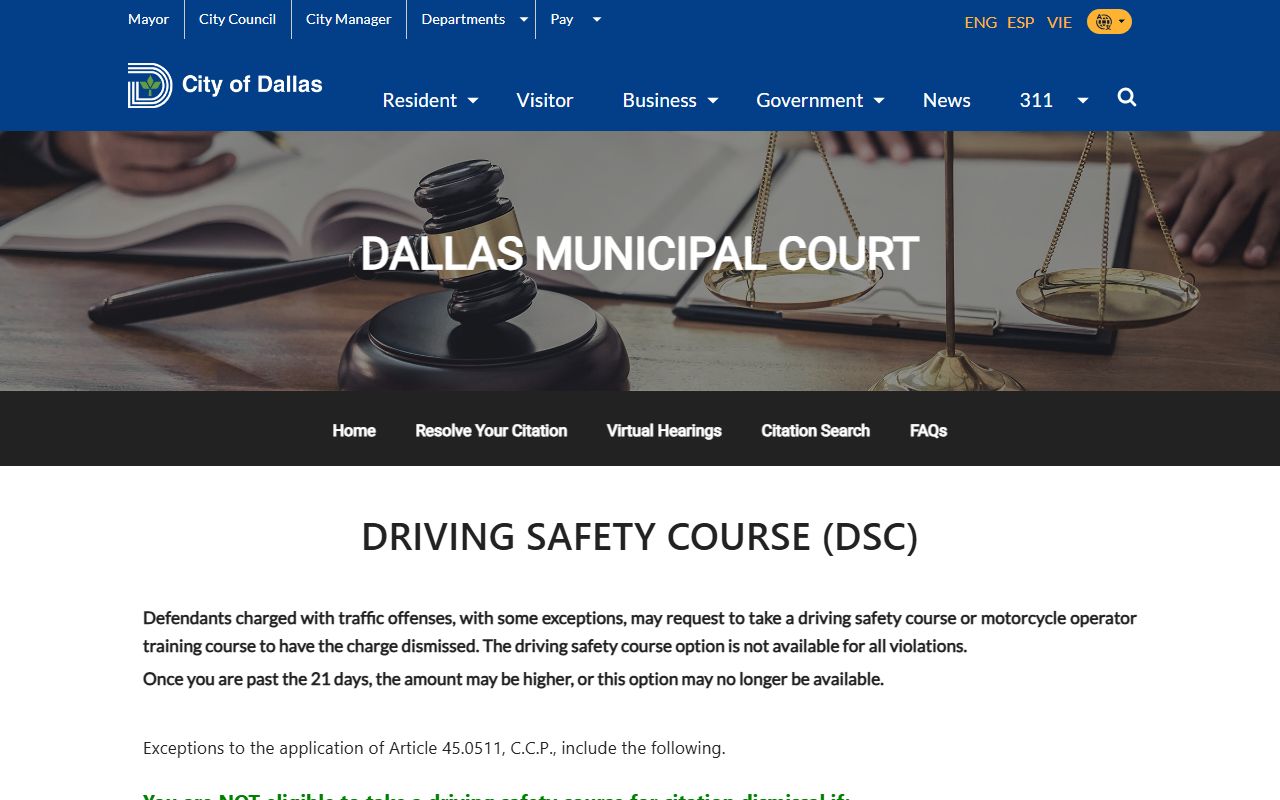Screen dimensions: 1280x800
Task: Open the Pay menu label
Action: point(562,19)
